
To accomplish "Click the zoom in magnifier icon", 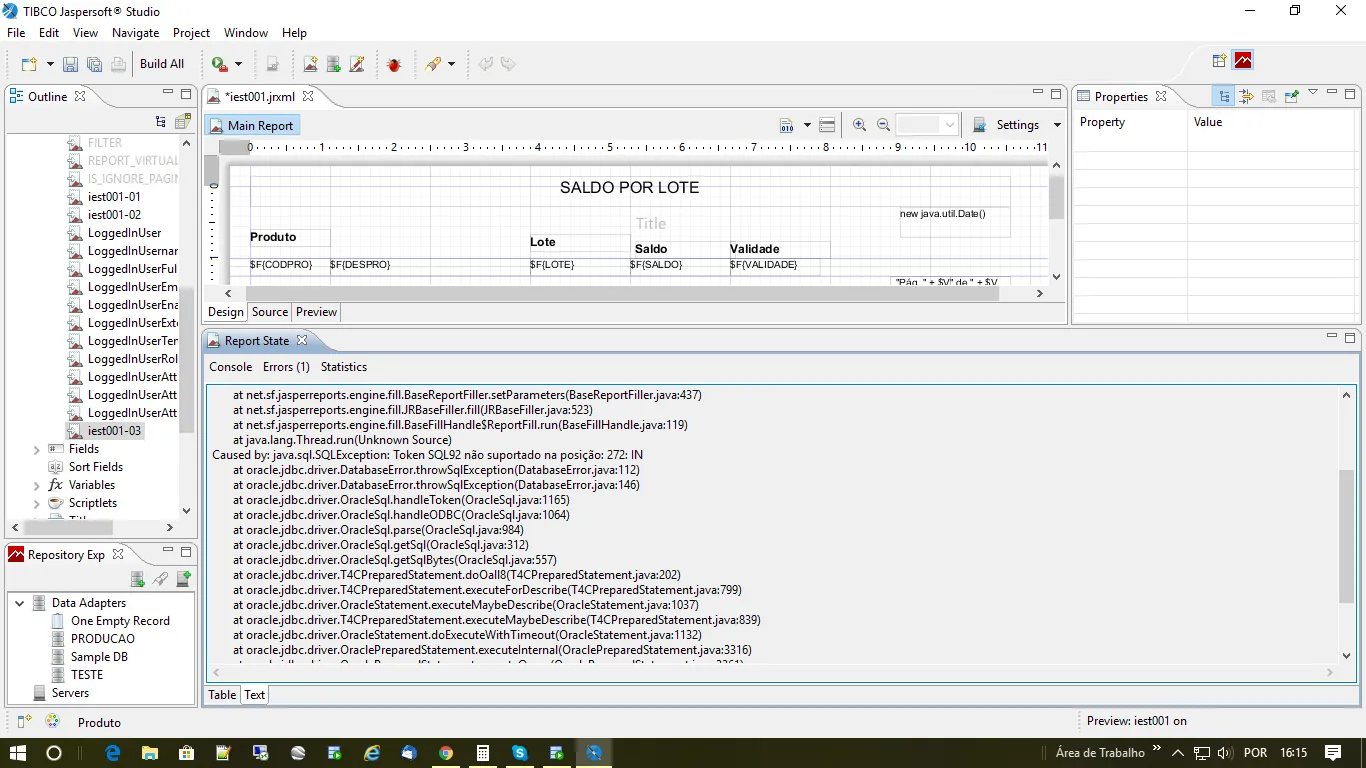I will pyautogui.click(x=859, y=125).
